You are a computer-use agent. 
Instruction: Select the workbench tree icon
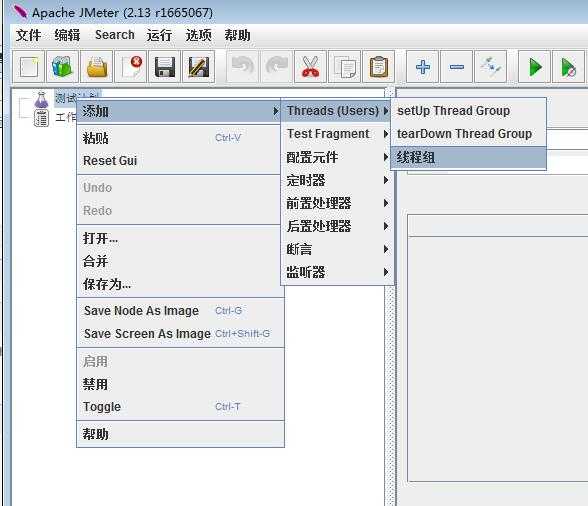coord(41,118)
